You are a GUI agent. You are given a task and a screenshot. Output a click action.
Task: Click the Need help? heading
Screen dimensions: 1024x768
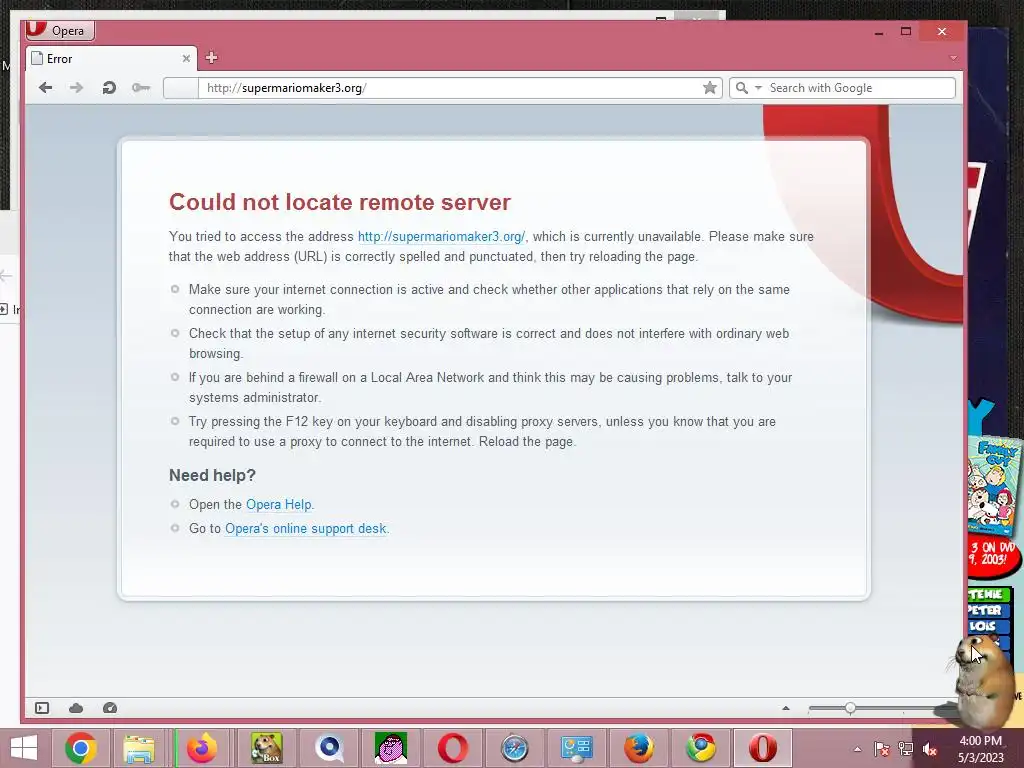212,475
